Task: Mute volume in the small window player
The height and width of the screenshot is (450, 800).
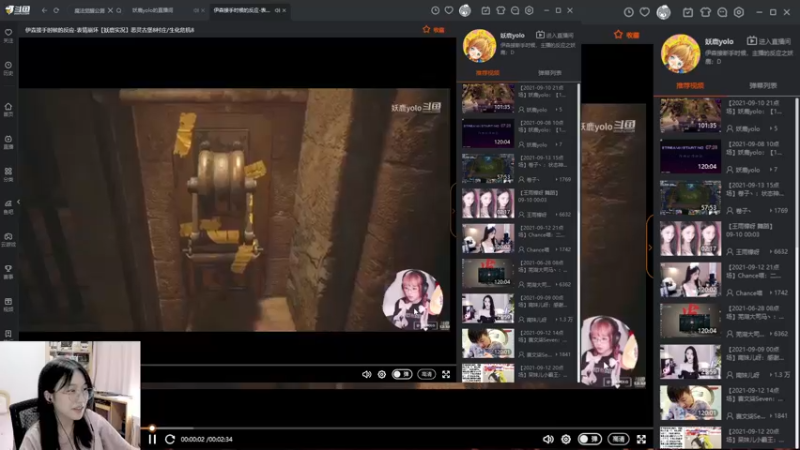Action: pos(366,374)
